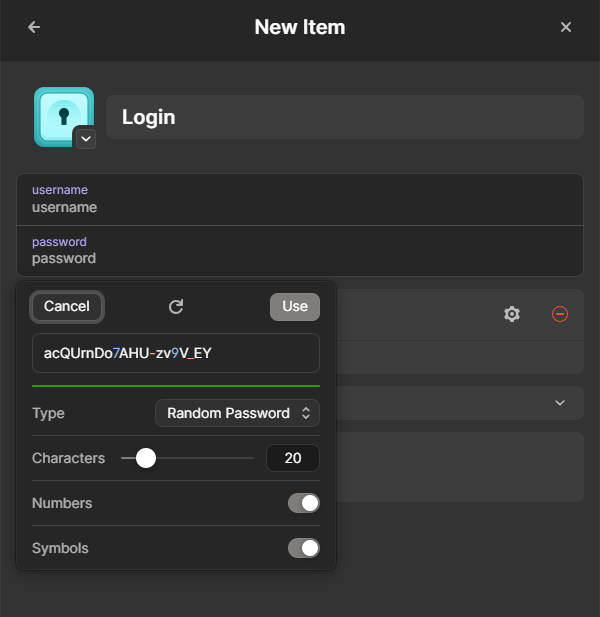
Task: Cancel the password generator
Action: 67,307
